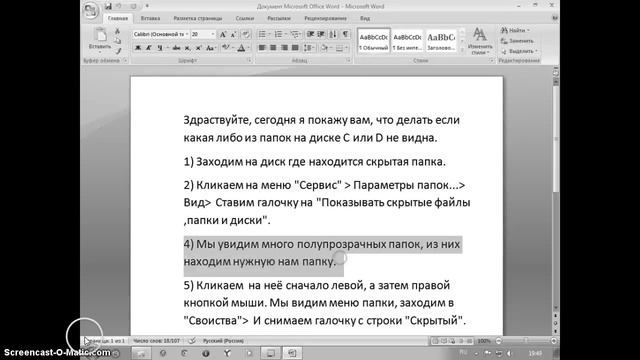Image resolution: width=640 pixels, height=360 pixels.
Task: Open Шрифт dialog launcher
Action: pos(249,60)
